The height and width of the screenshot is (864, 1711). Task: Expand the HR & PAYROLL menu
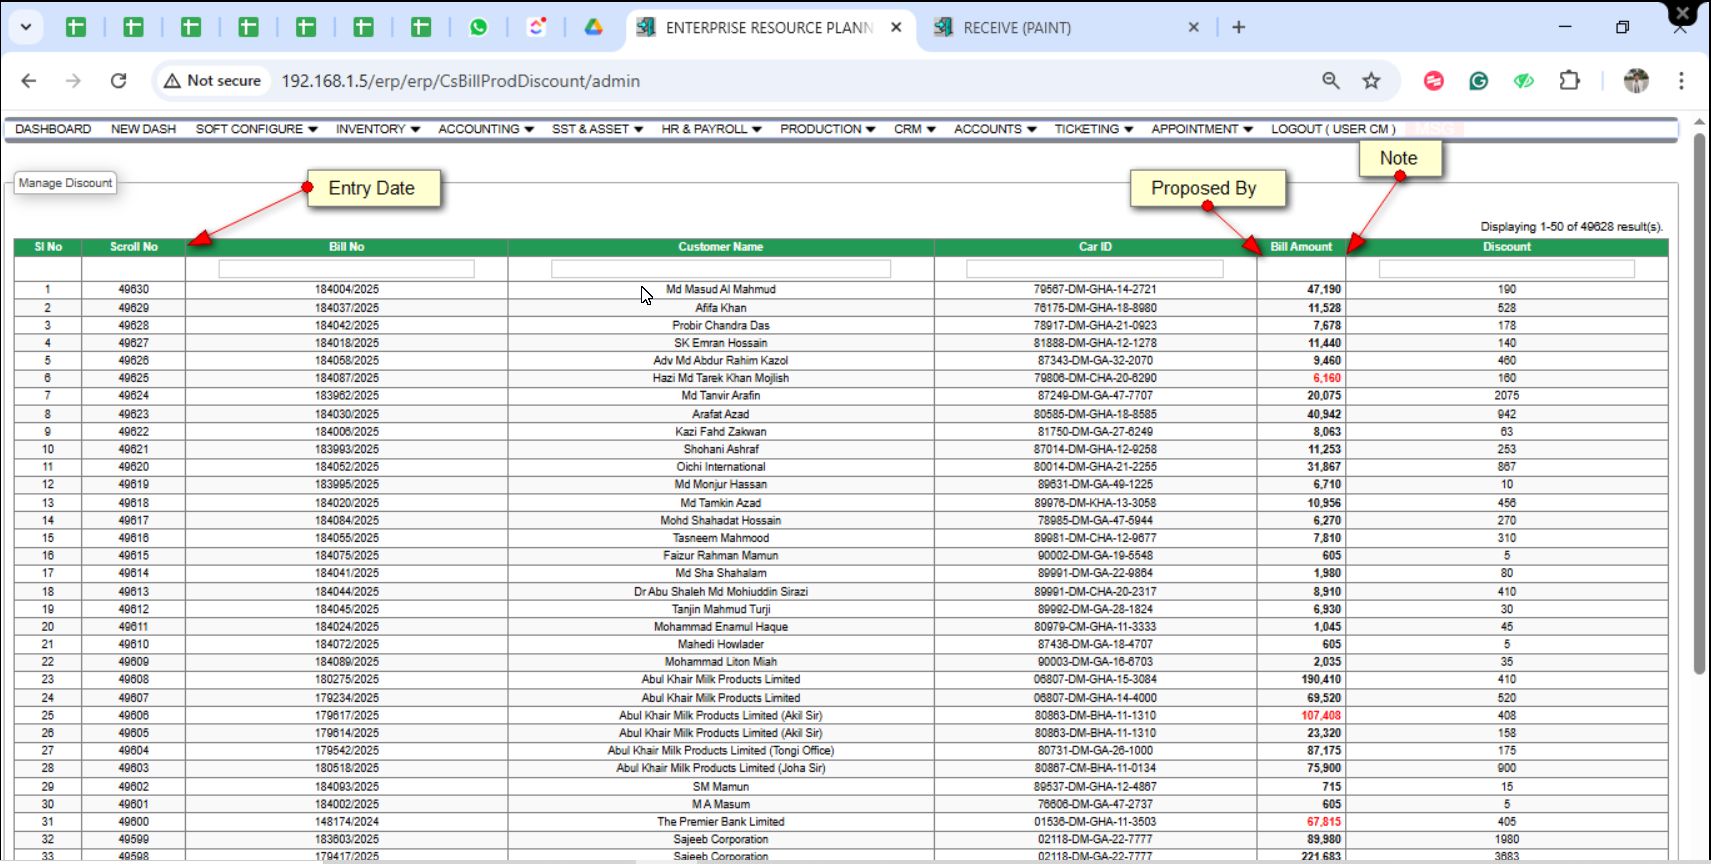click(x=710, y=129)
